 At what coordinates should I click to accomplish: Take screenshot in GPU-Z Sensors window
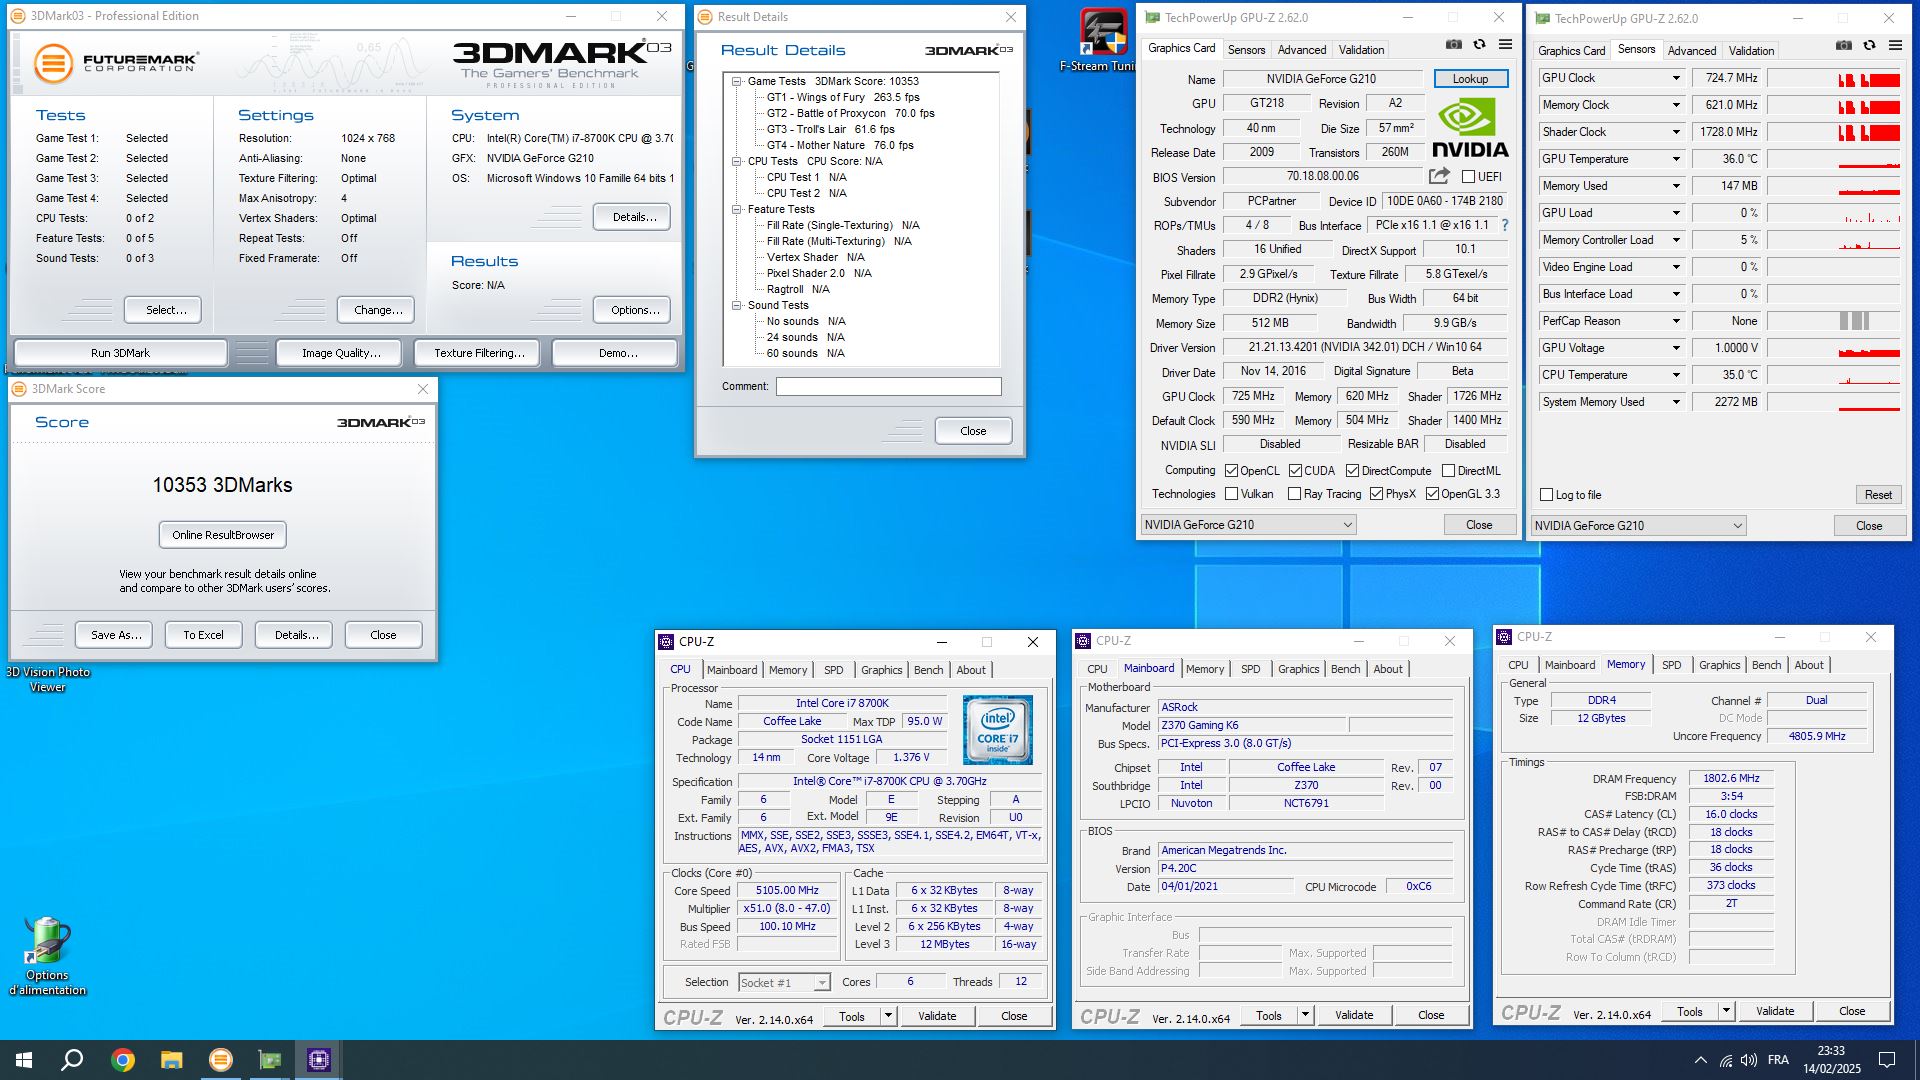(1844, 46)
